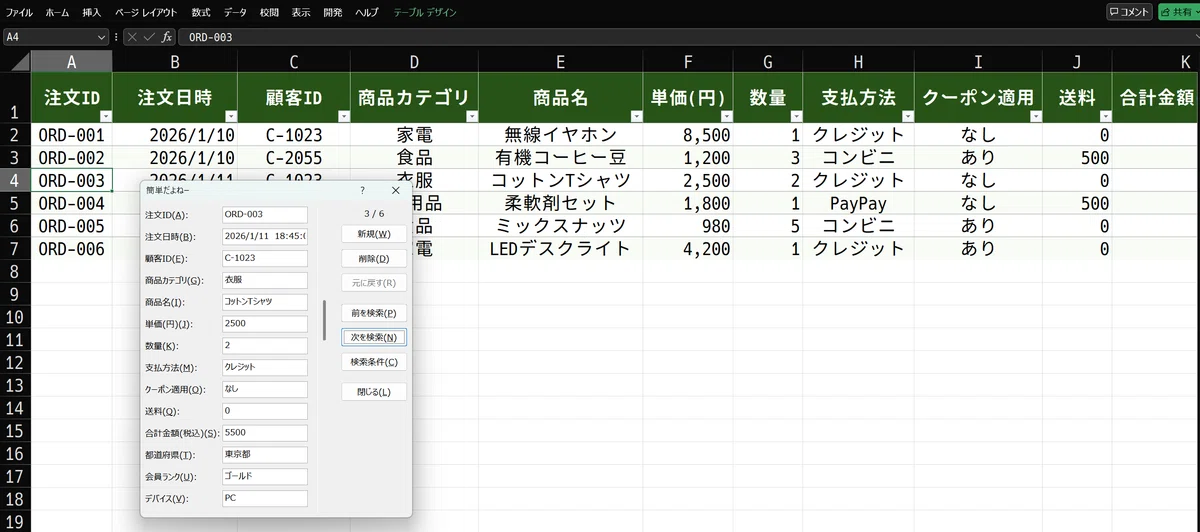Open the コメント comments pane button
This screenshot has width=1200, height=532.
pyautogui.click(x=1130, y=12)
